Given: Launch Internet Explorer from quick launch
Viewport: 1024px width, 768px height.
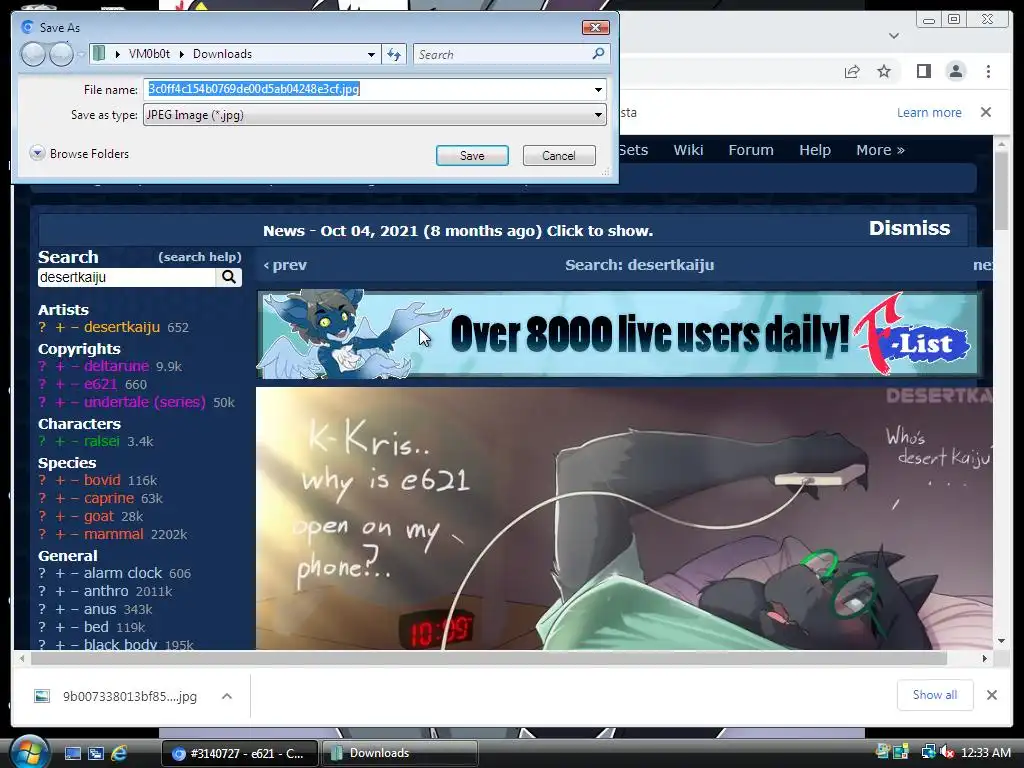Looking at the screenshot, I should coord(119,754).
